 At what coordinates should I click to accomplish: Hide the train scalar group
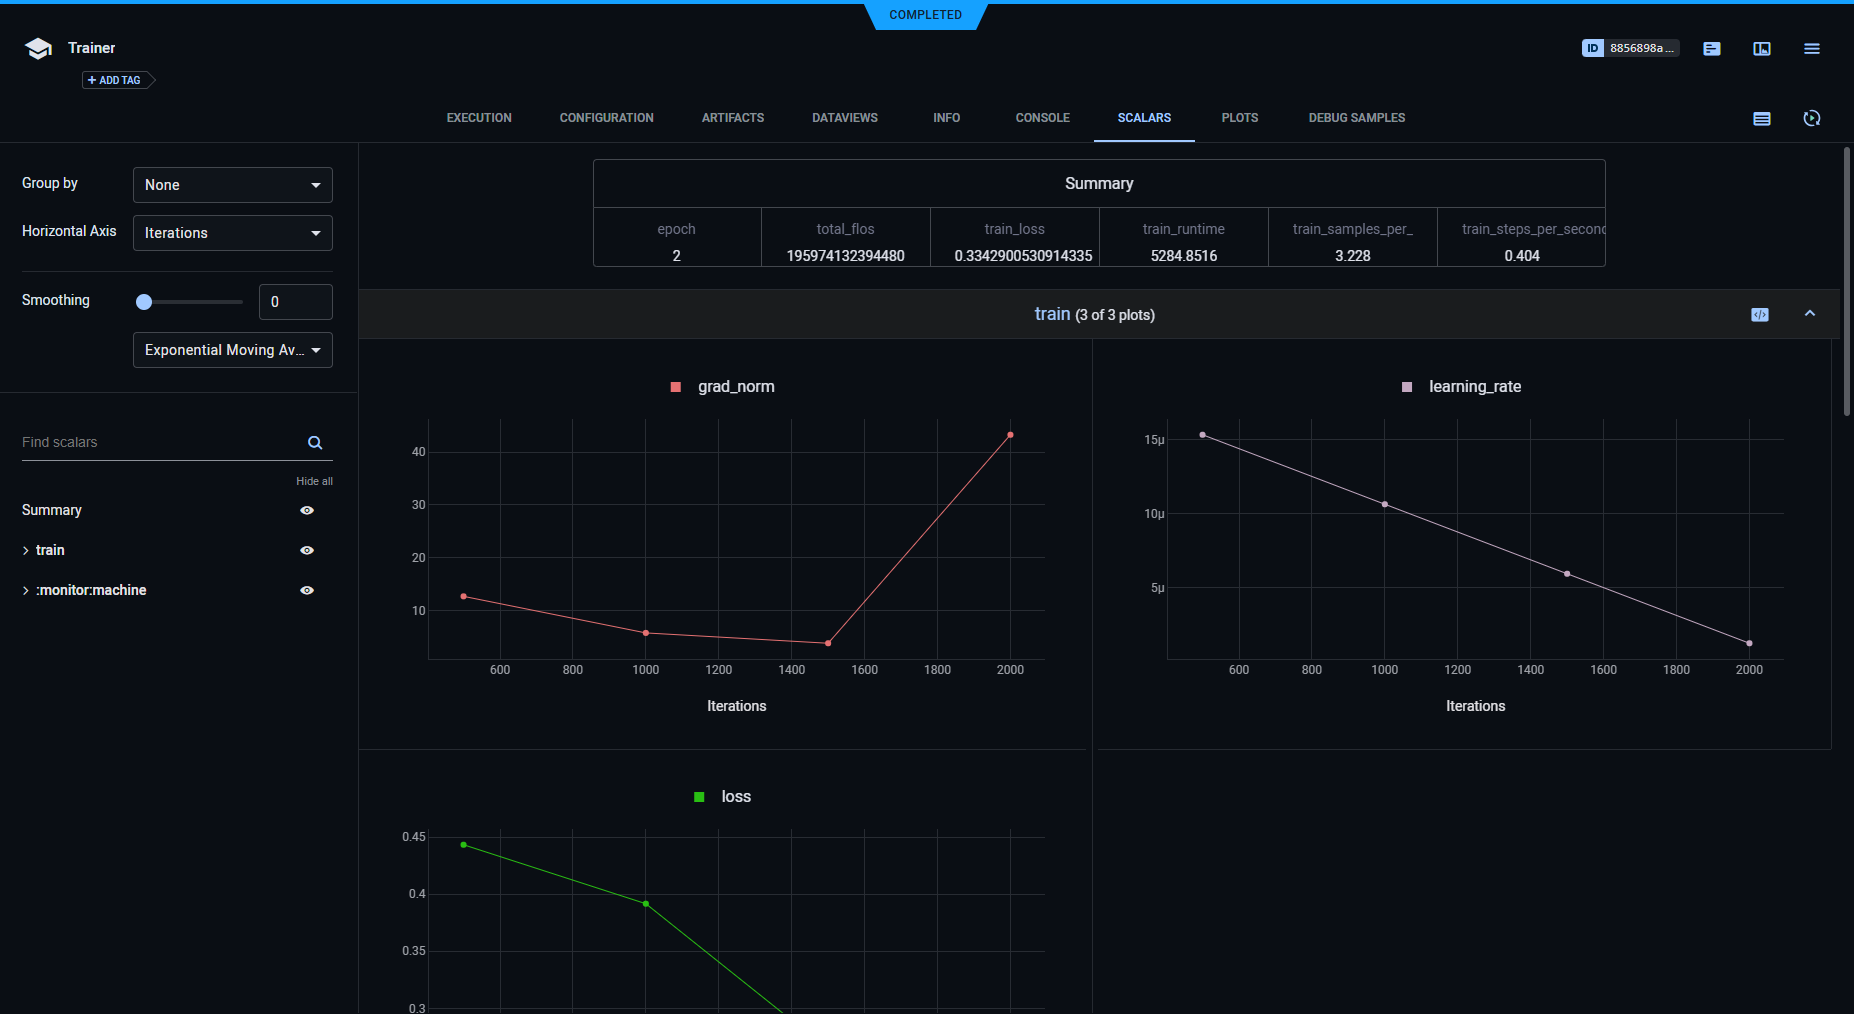tap(307, 550)
